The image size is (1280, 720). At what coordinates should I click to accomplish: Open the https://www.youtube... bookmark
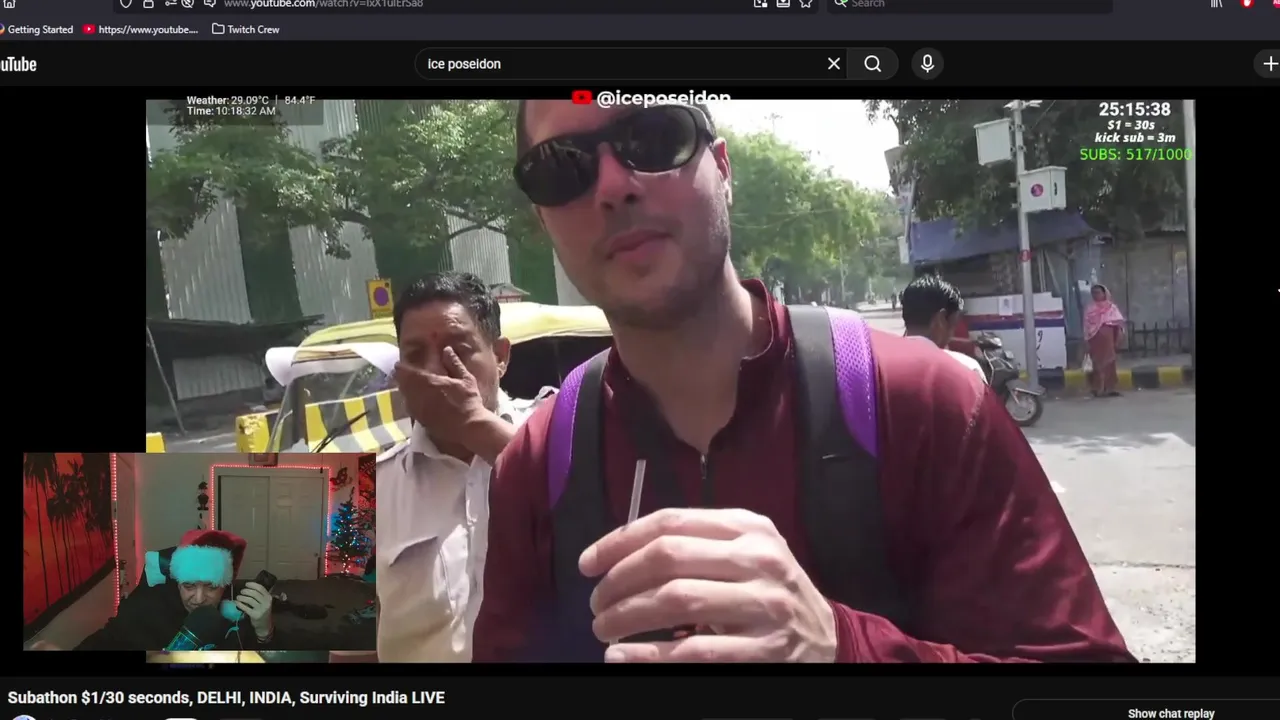141,29
